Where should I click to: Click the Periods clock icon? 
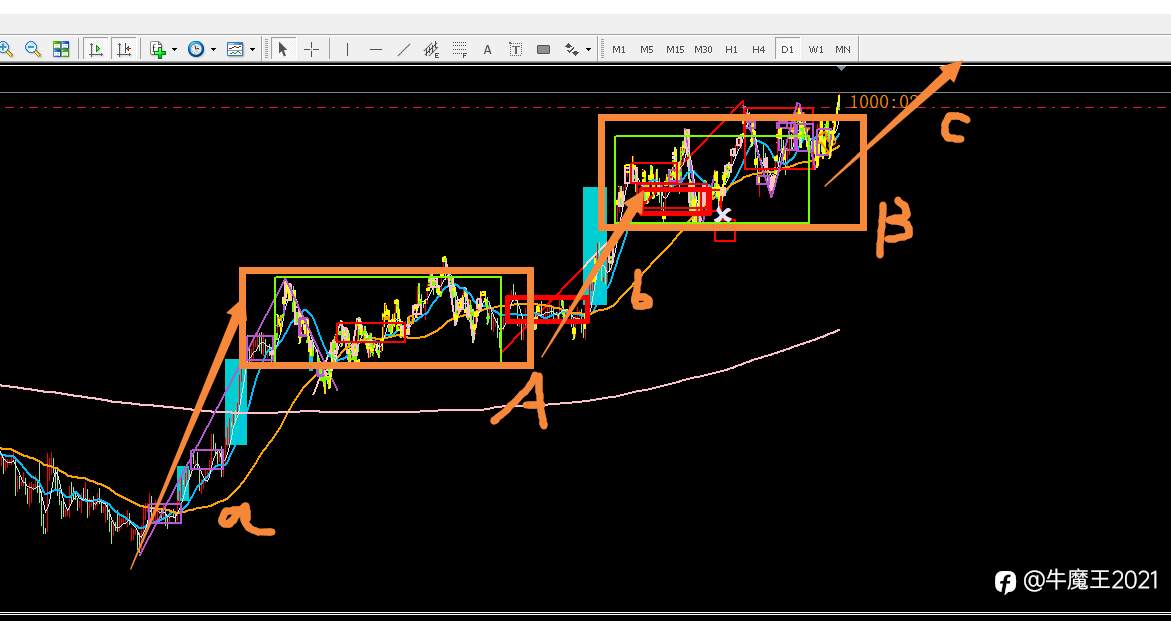196,49
